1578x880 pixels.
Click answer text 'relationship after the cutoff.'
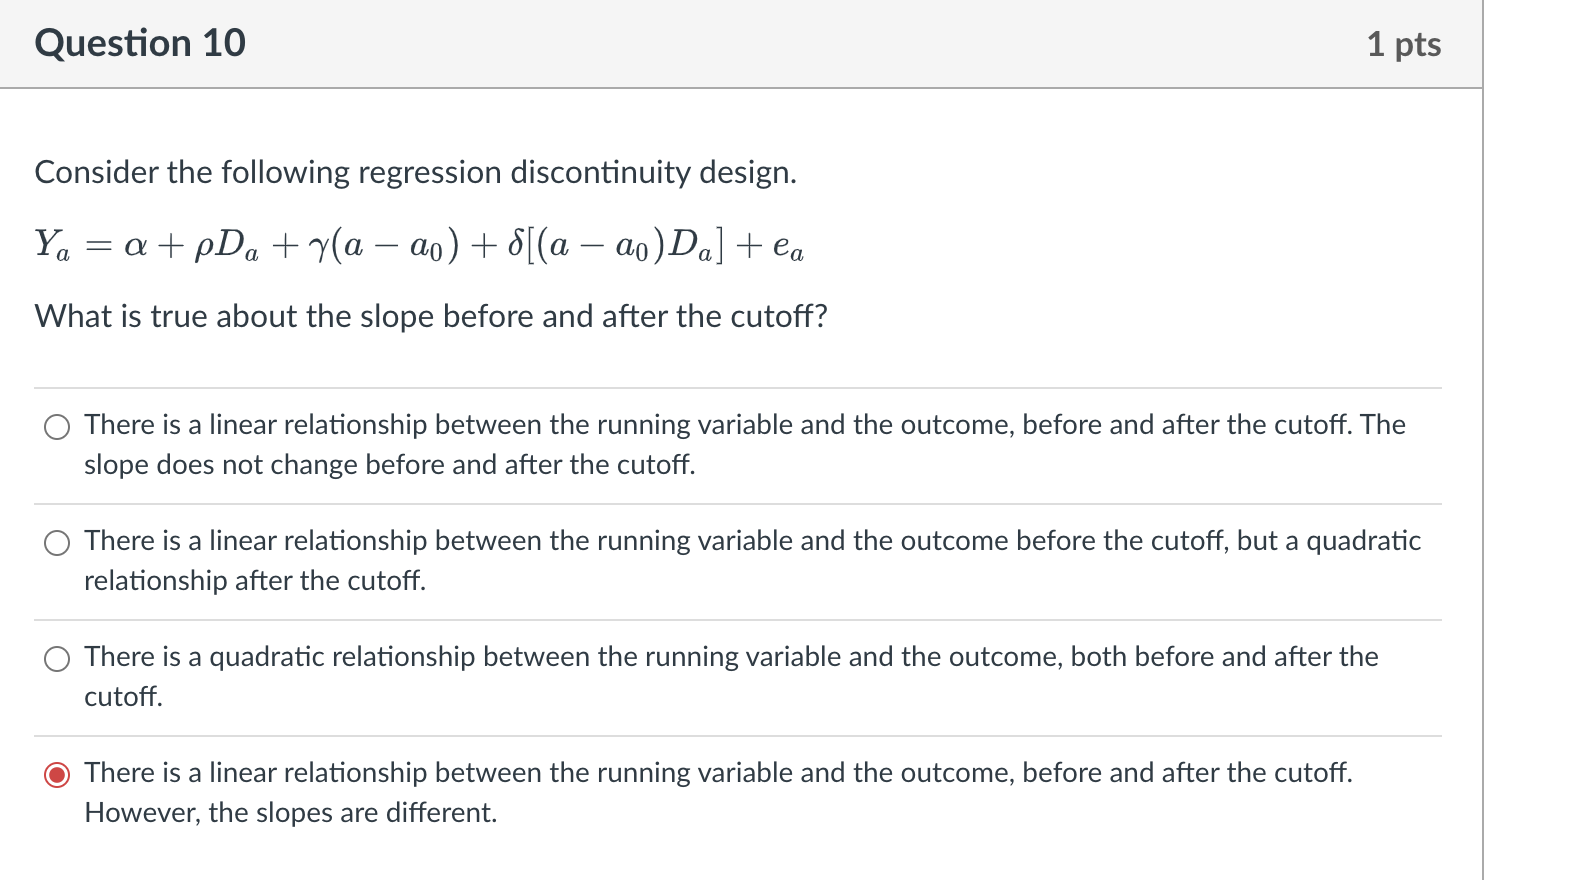point(255,581)
